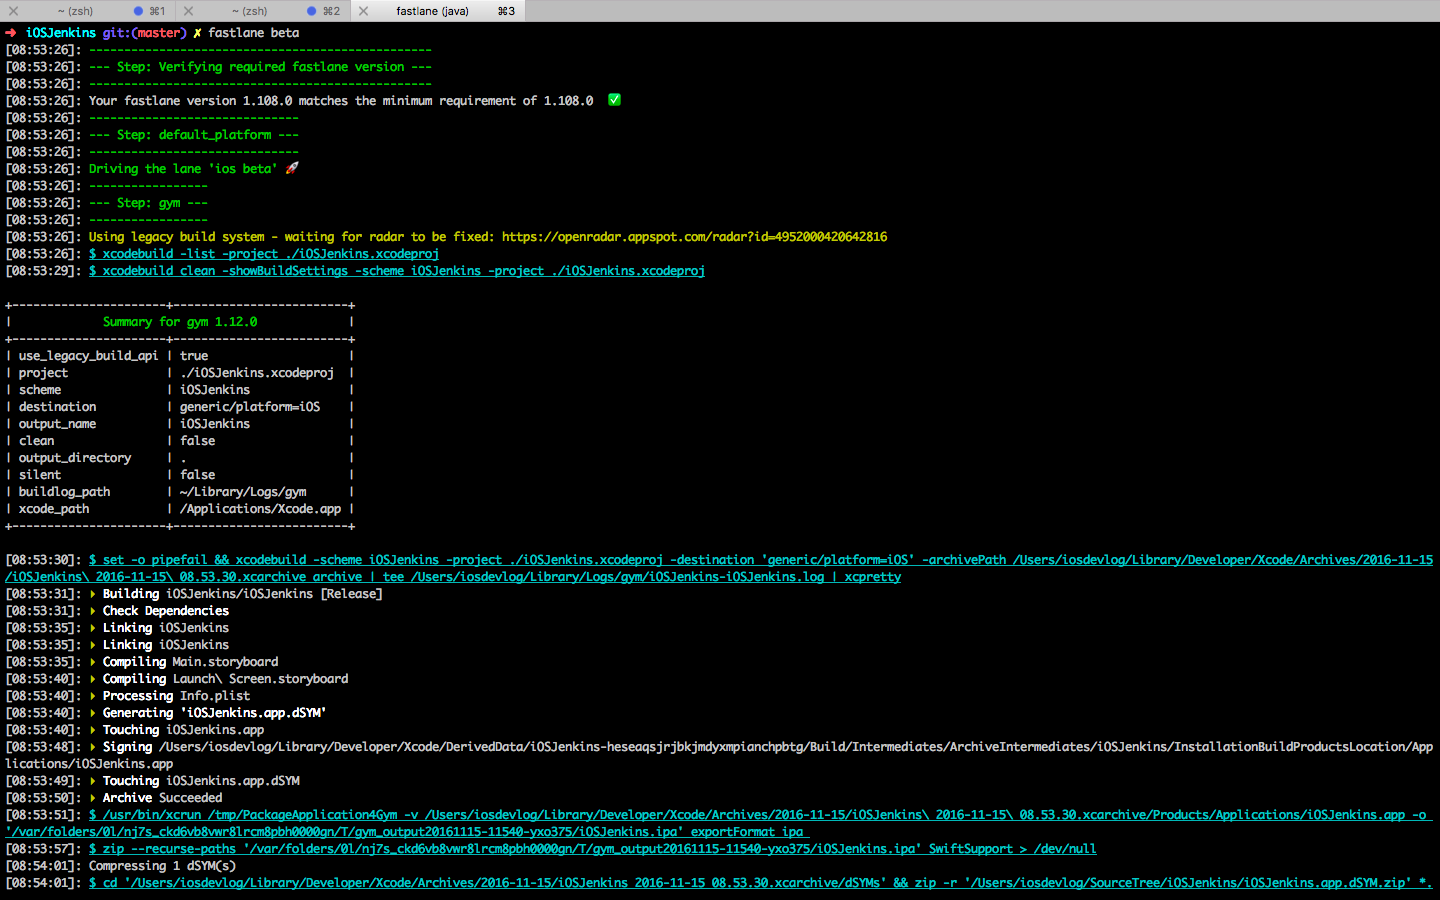This screenshot has width=1440, height=900.
Task: Close the fastlane (java) tab
Action: click(x=363, y=11)
